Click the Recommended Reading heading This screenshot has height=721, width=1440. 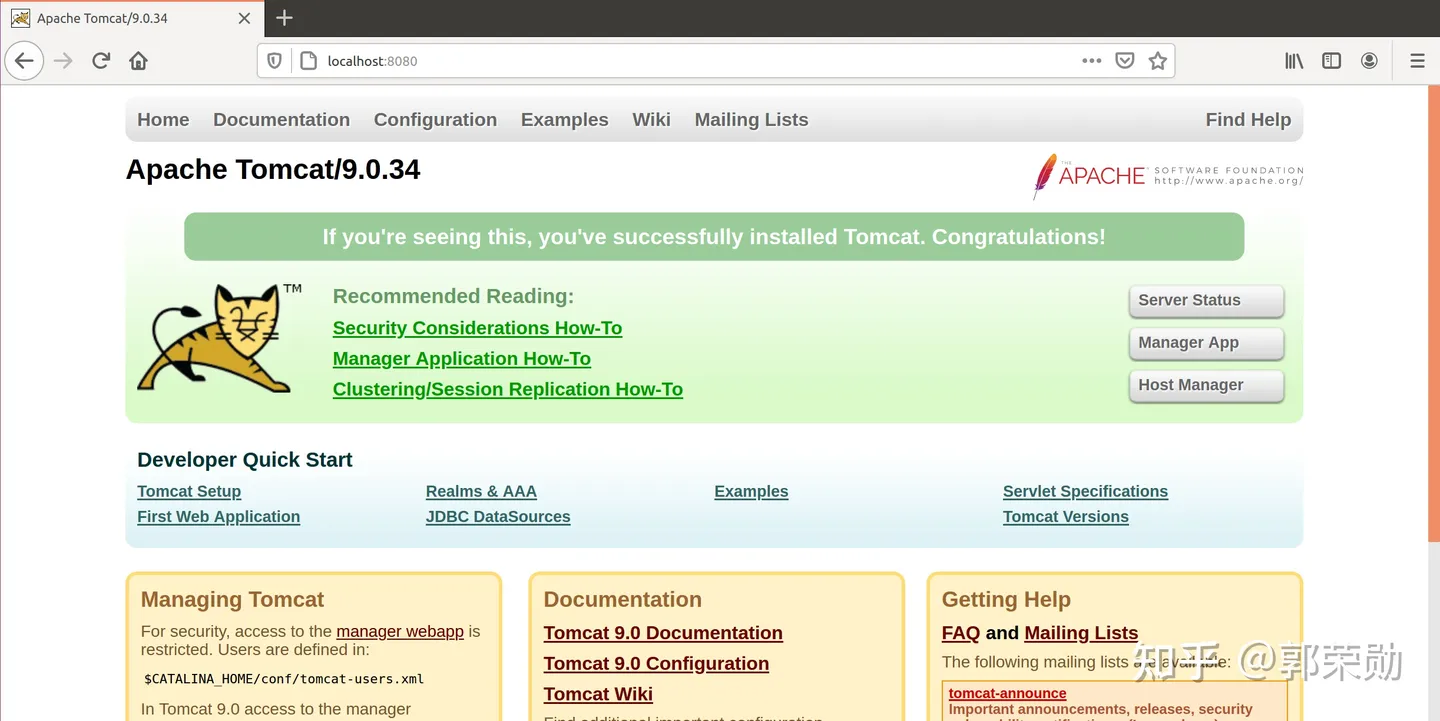[453, 297]
